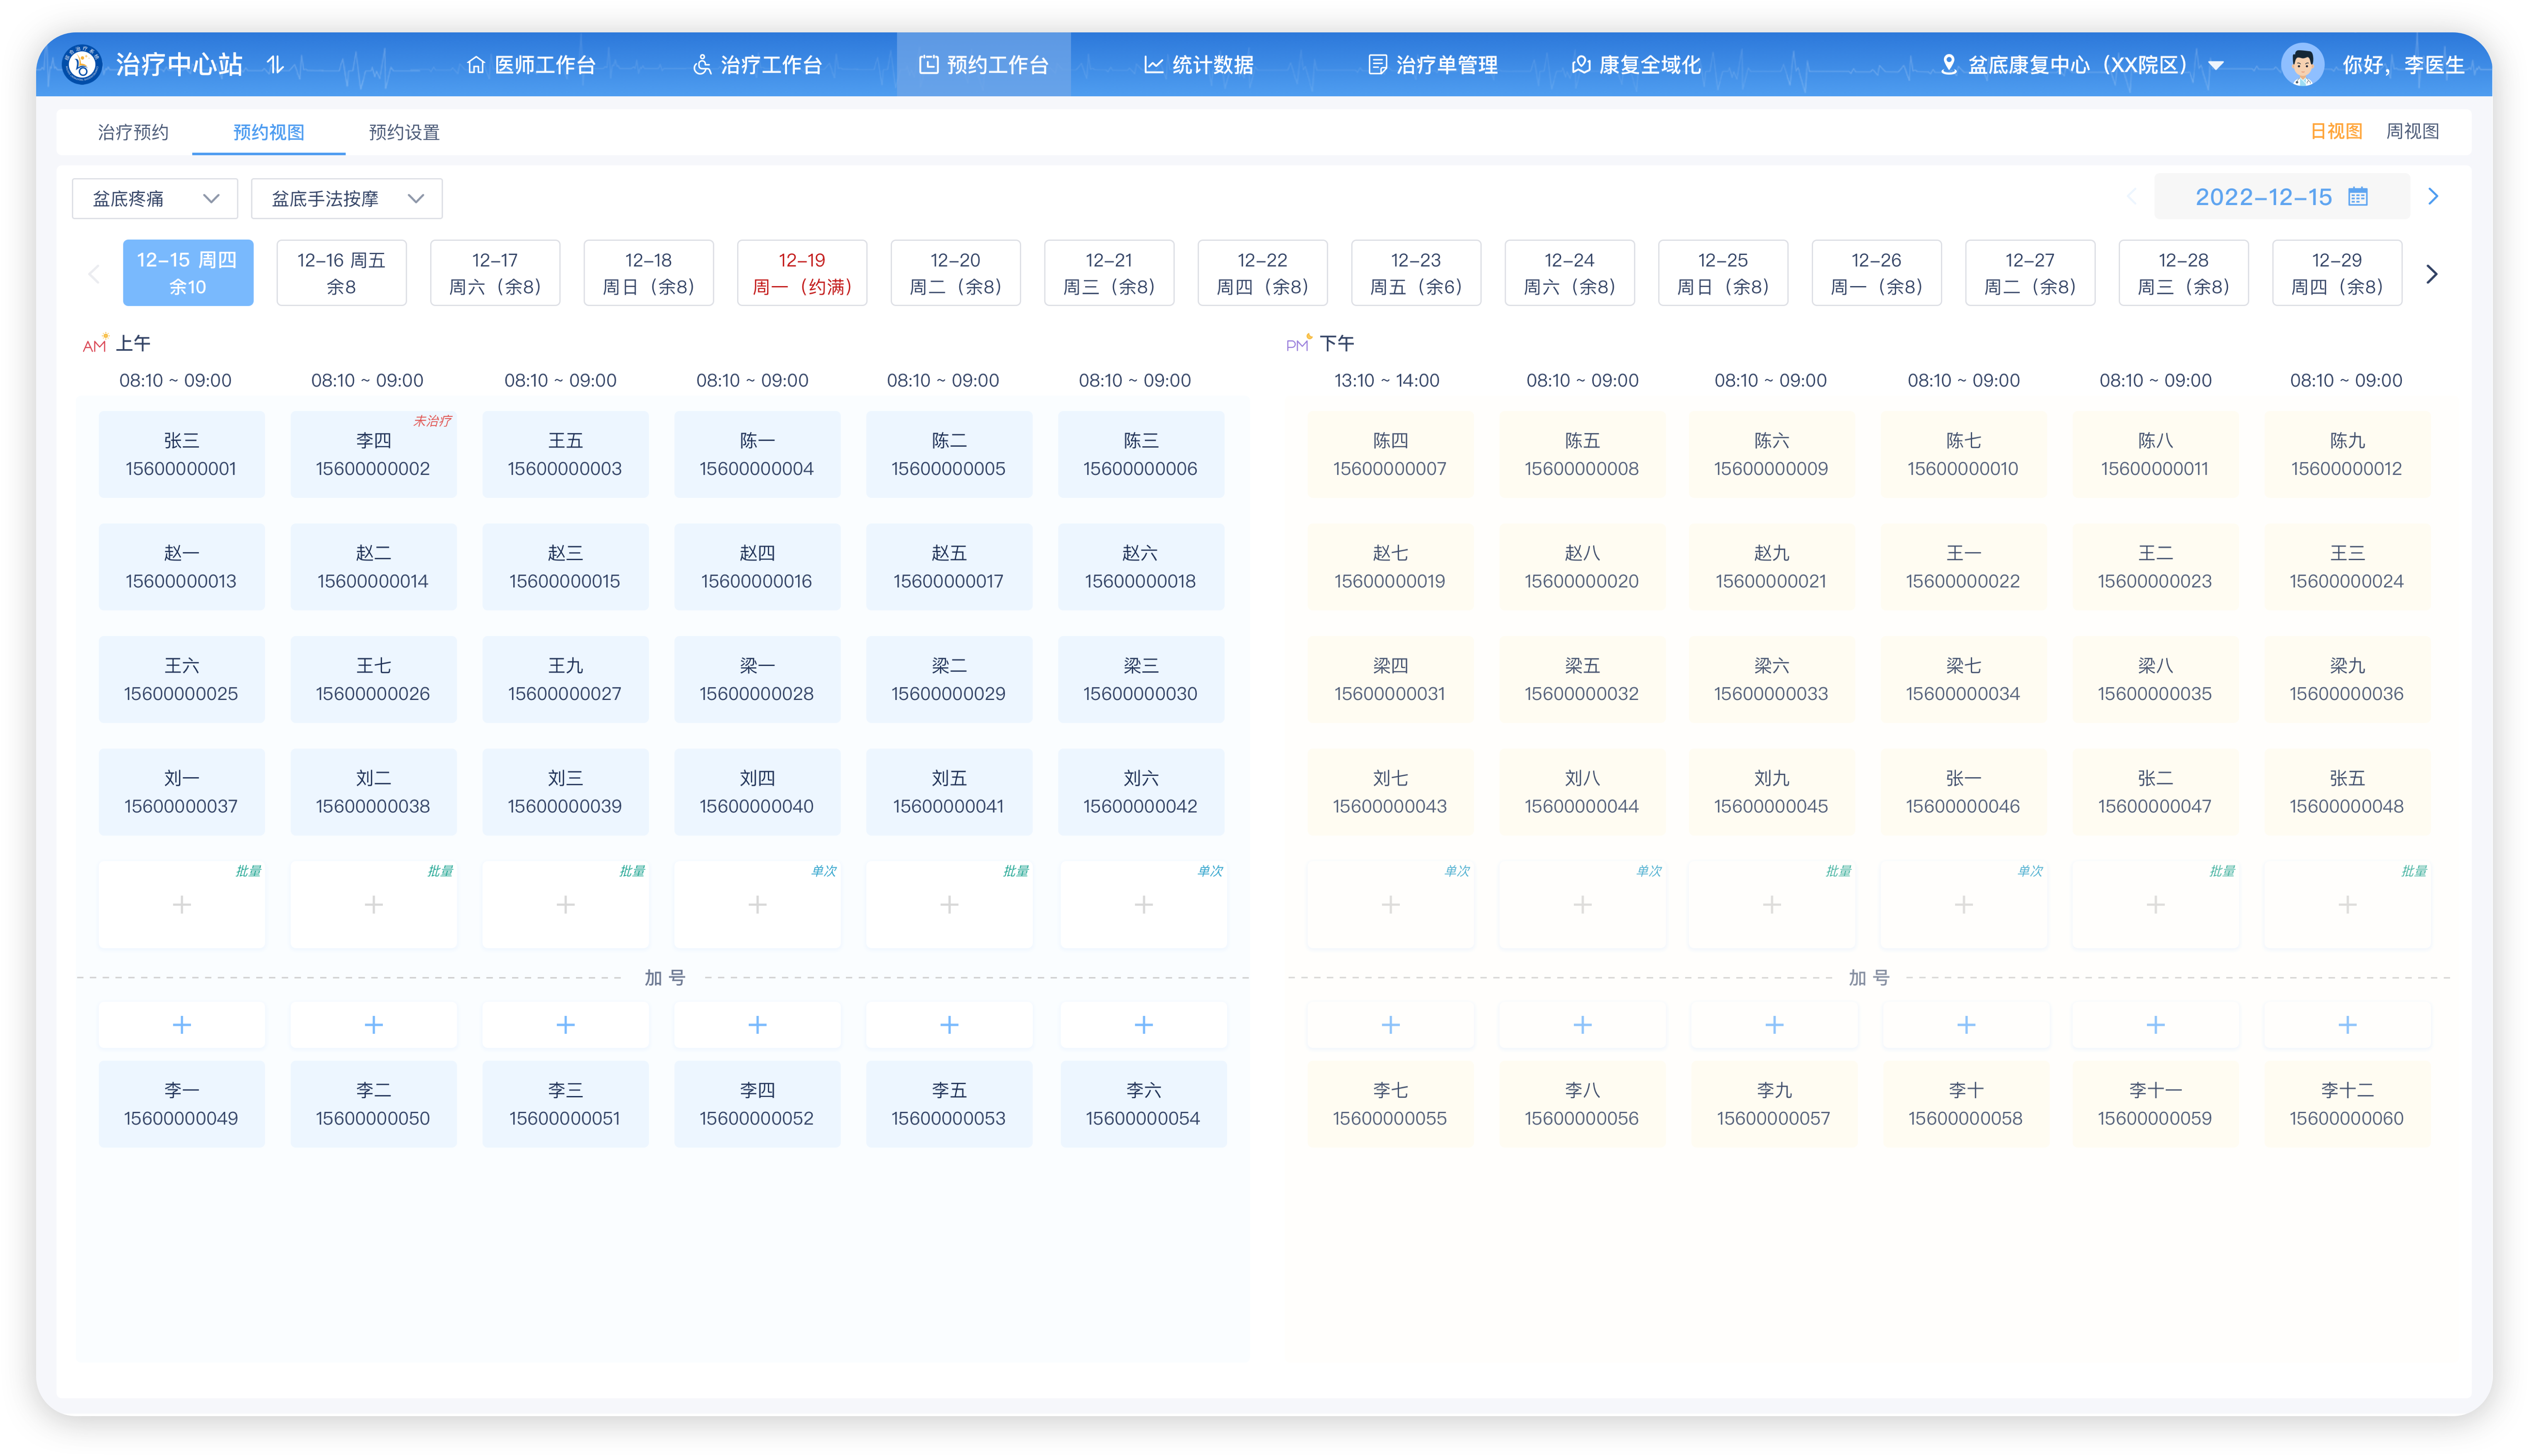The height and width of the screenshot is (1456, 2529).
Task: Go to previous day using arrow left of 2022-12-15
Action: coord(2131,197)
